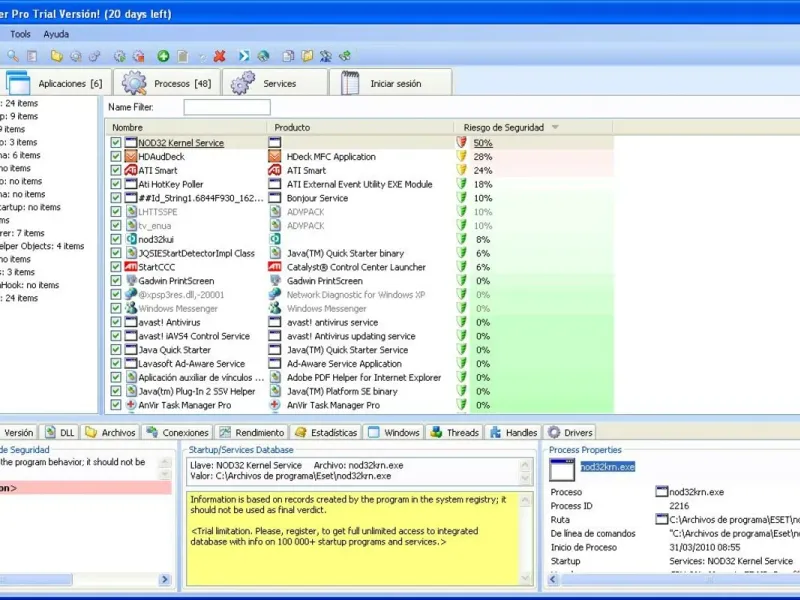Open the Iniciar sesión tab
The height and width of the screenshot is (600, 800).
coord(391,83)
